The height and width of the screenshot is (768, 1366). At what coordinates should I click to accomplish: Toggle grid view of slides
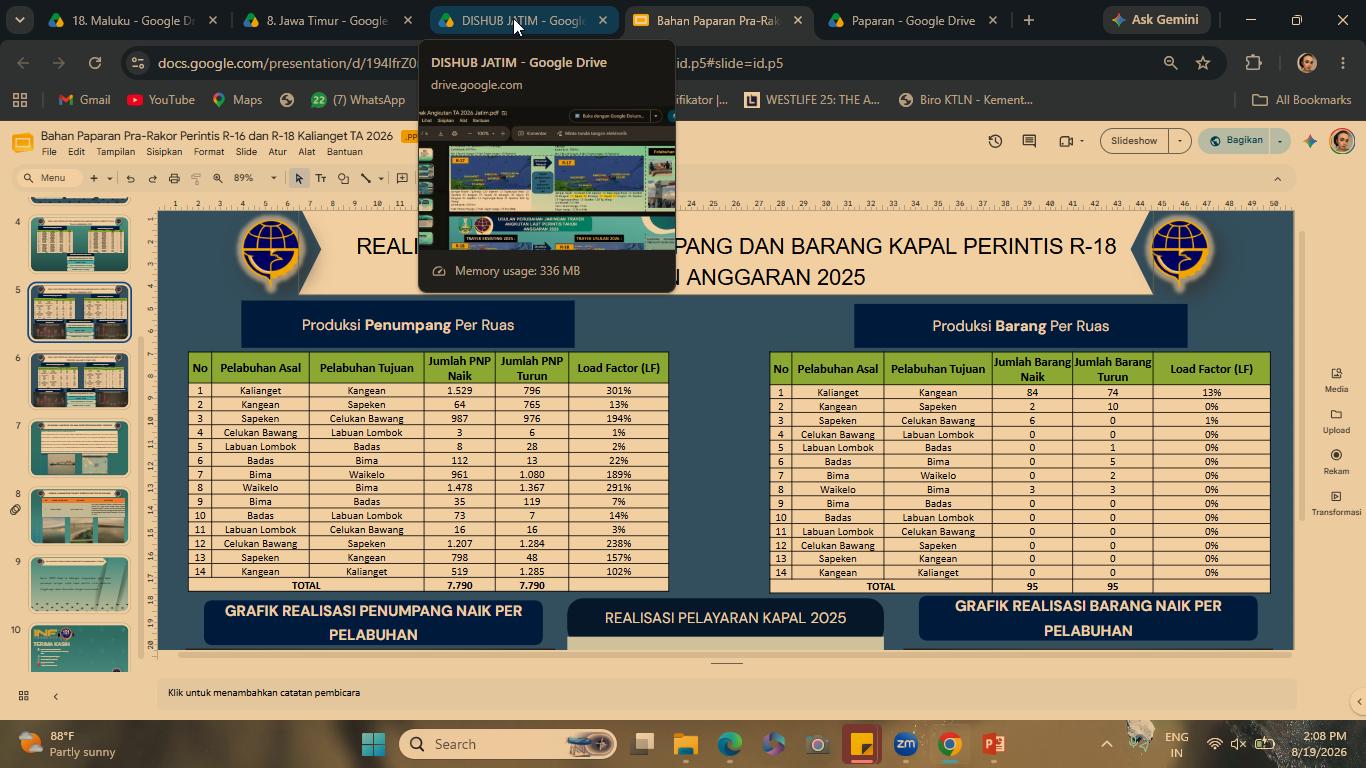point(23,696)
